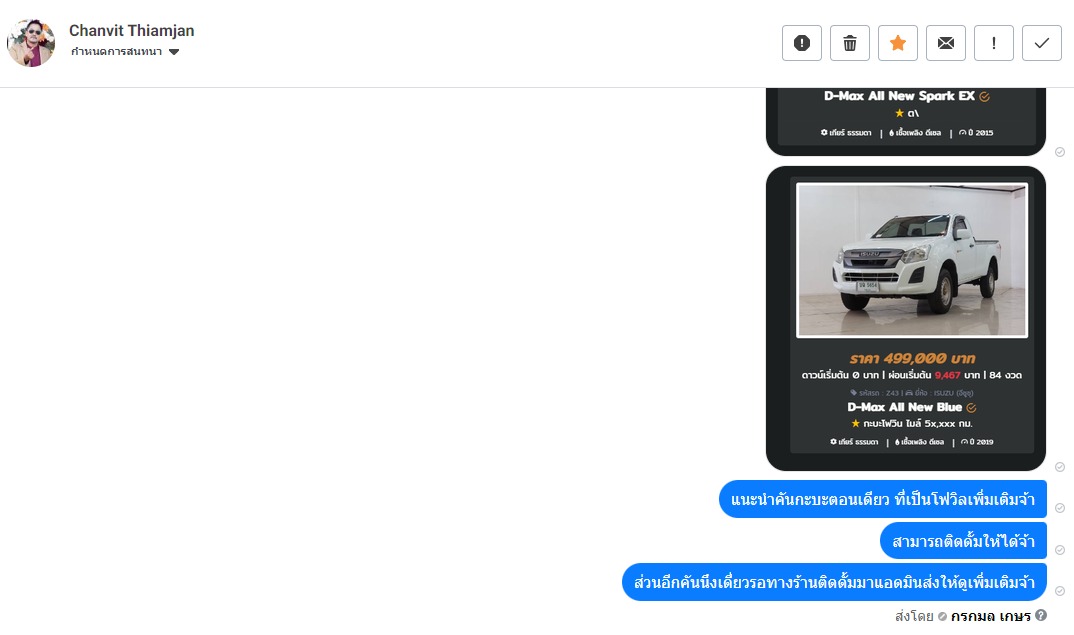Expand the arrow next to กำหนดการสนทนา
Screen dimensions: 1074x635
[x=174, y=52]
